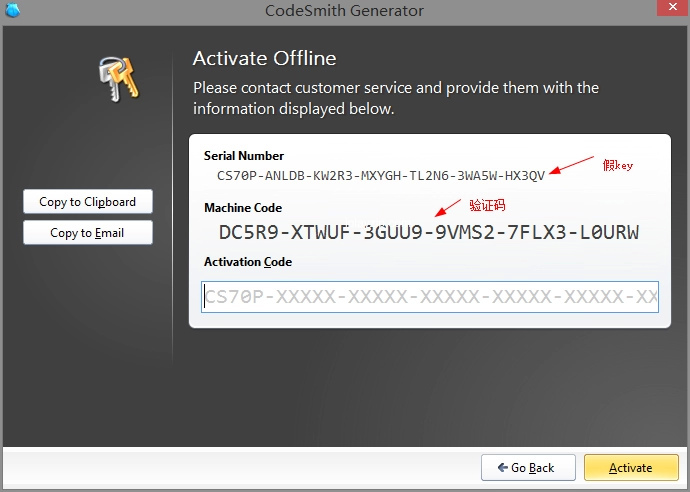Click the Copy to Email button
690x492 pixels.
(x=88, y=232)
